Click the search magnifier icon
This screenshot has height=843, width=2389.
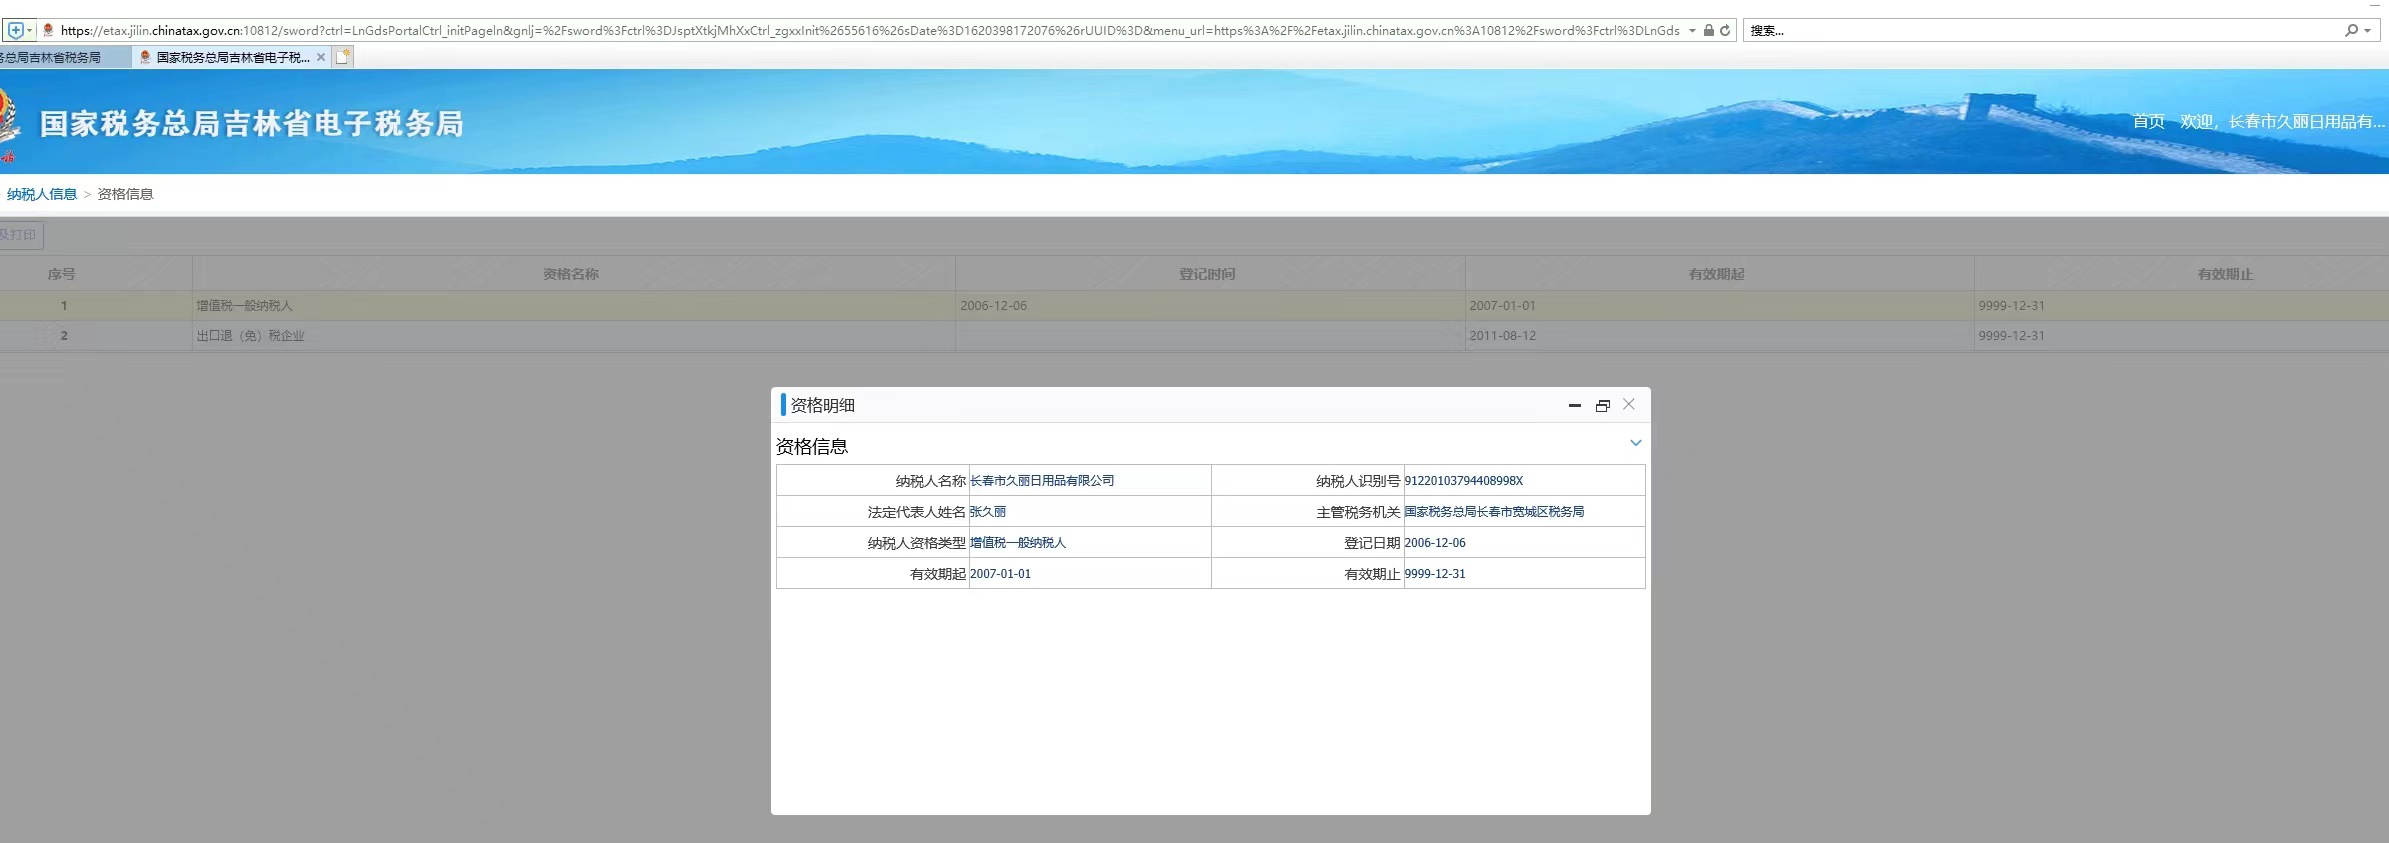click(x=2351, y=30)
